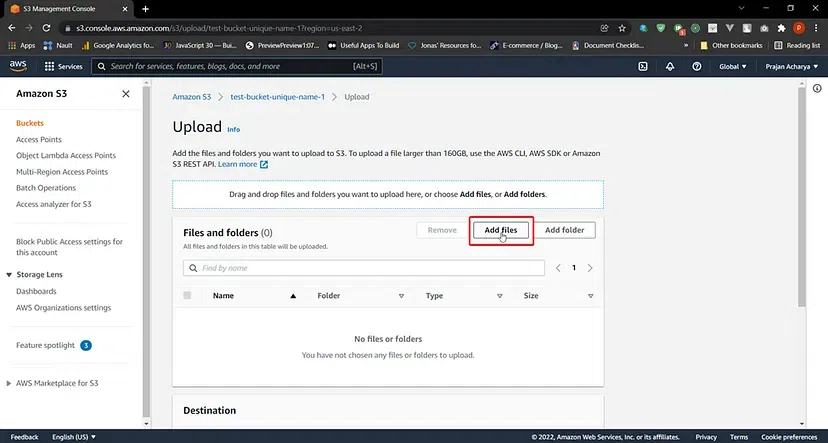Open Access Points in the sidebar
Screen dimensions: 828x443
[39, 139]
